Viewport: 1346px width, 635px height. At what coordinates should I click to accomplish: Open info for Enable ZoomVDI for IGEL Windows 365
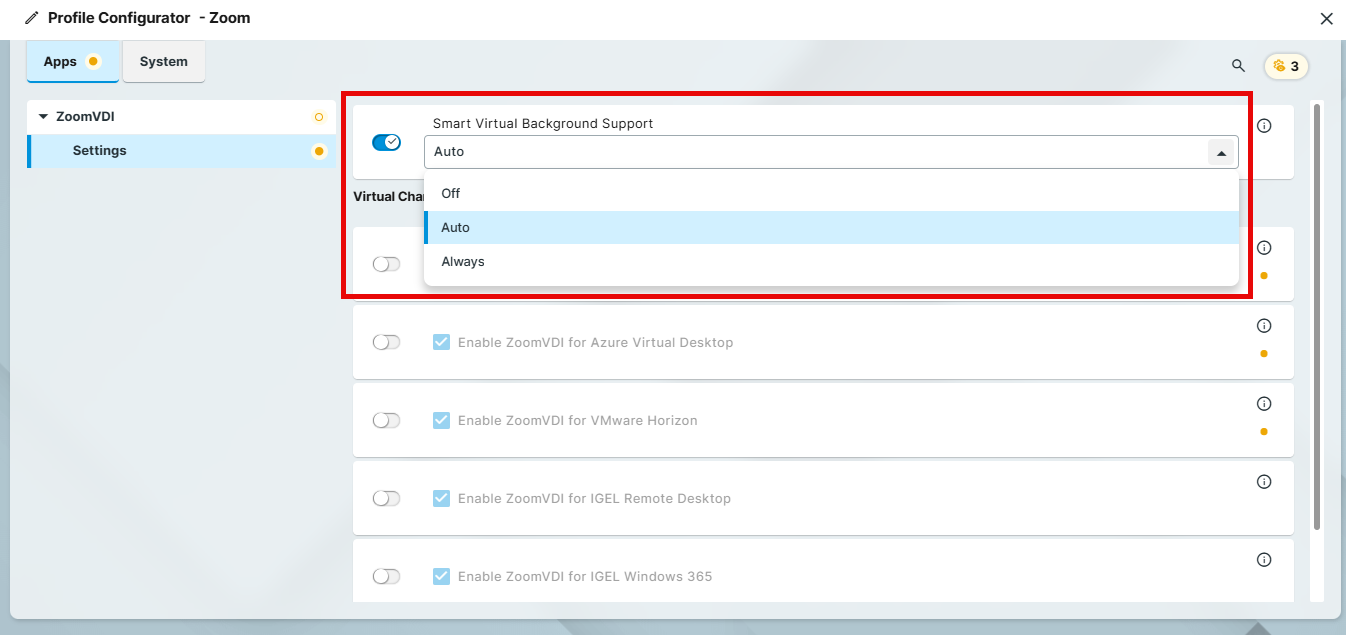click(x=1263, y=559)
